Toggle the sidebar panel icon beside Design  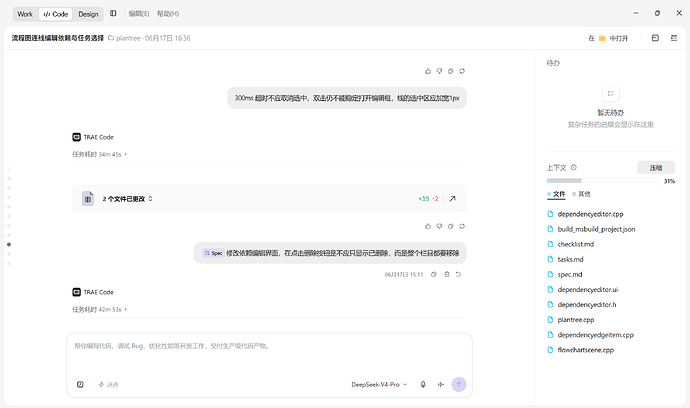[x=113, y=14]
